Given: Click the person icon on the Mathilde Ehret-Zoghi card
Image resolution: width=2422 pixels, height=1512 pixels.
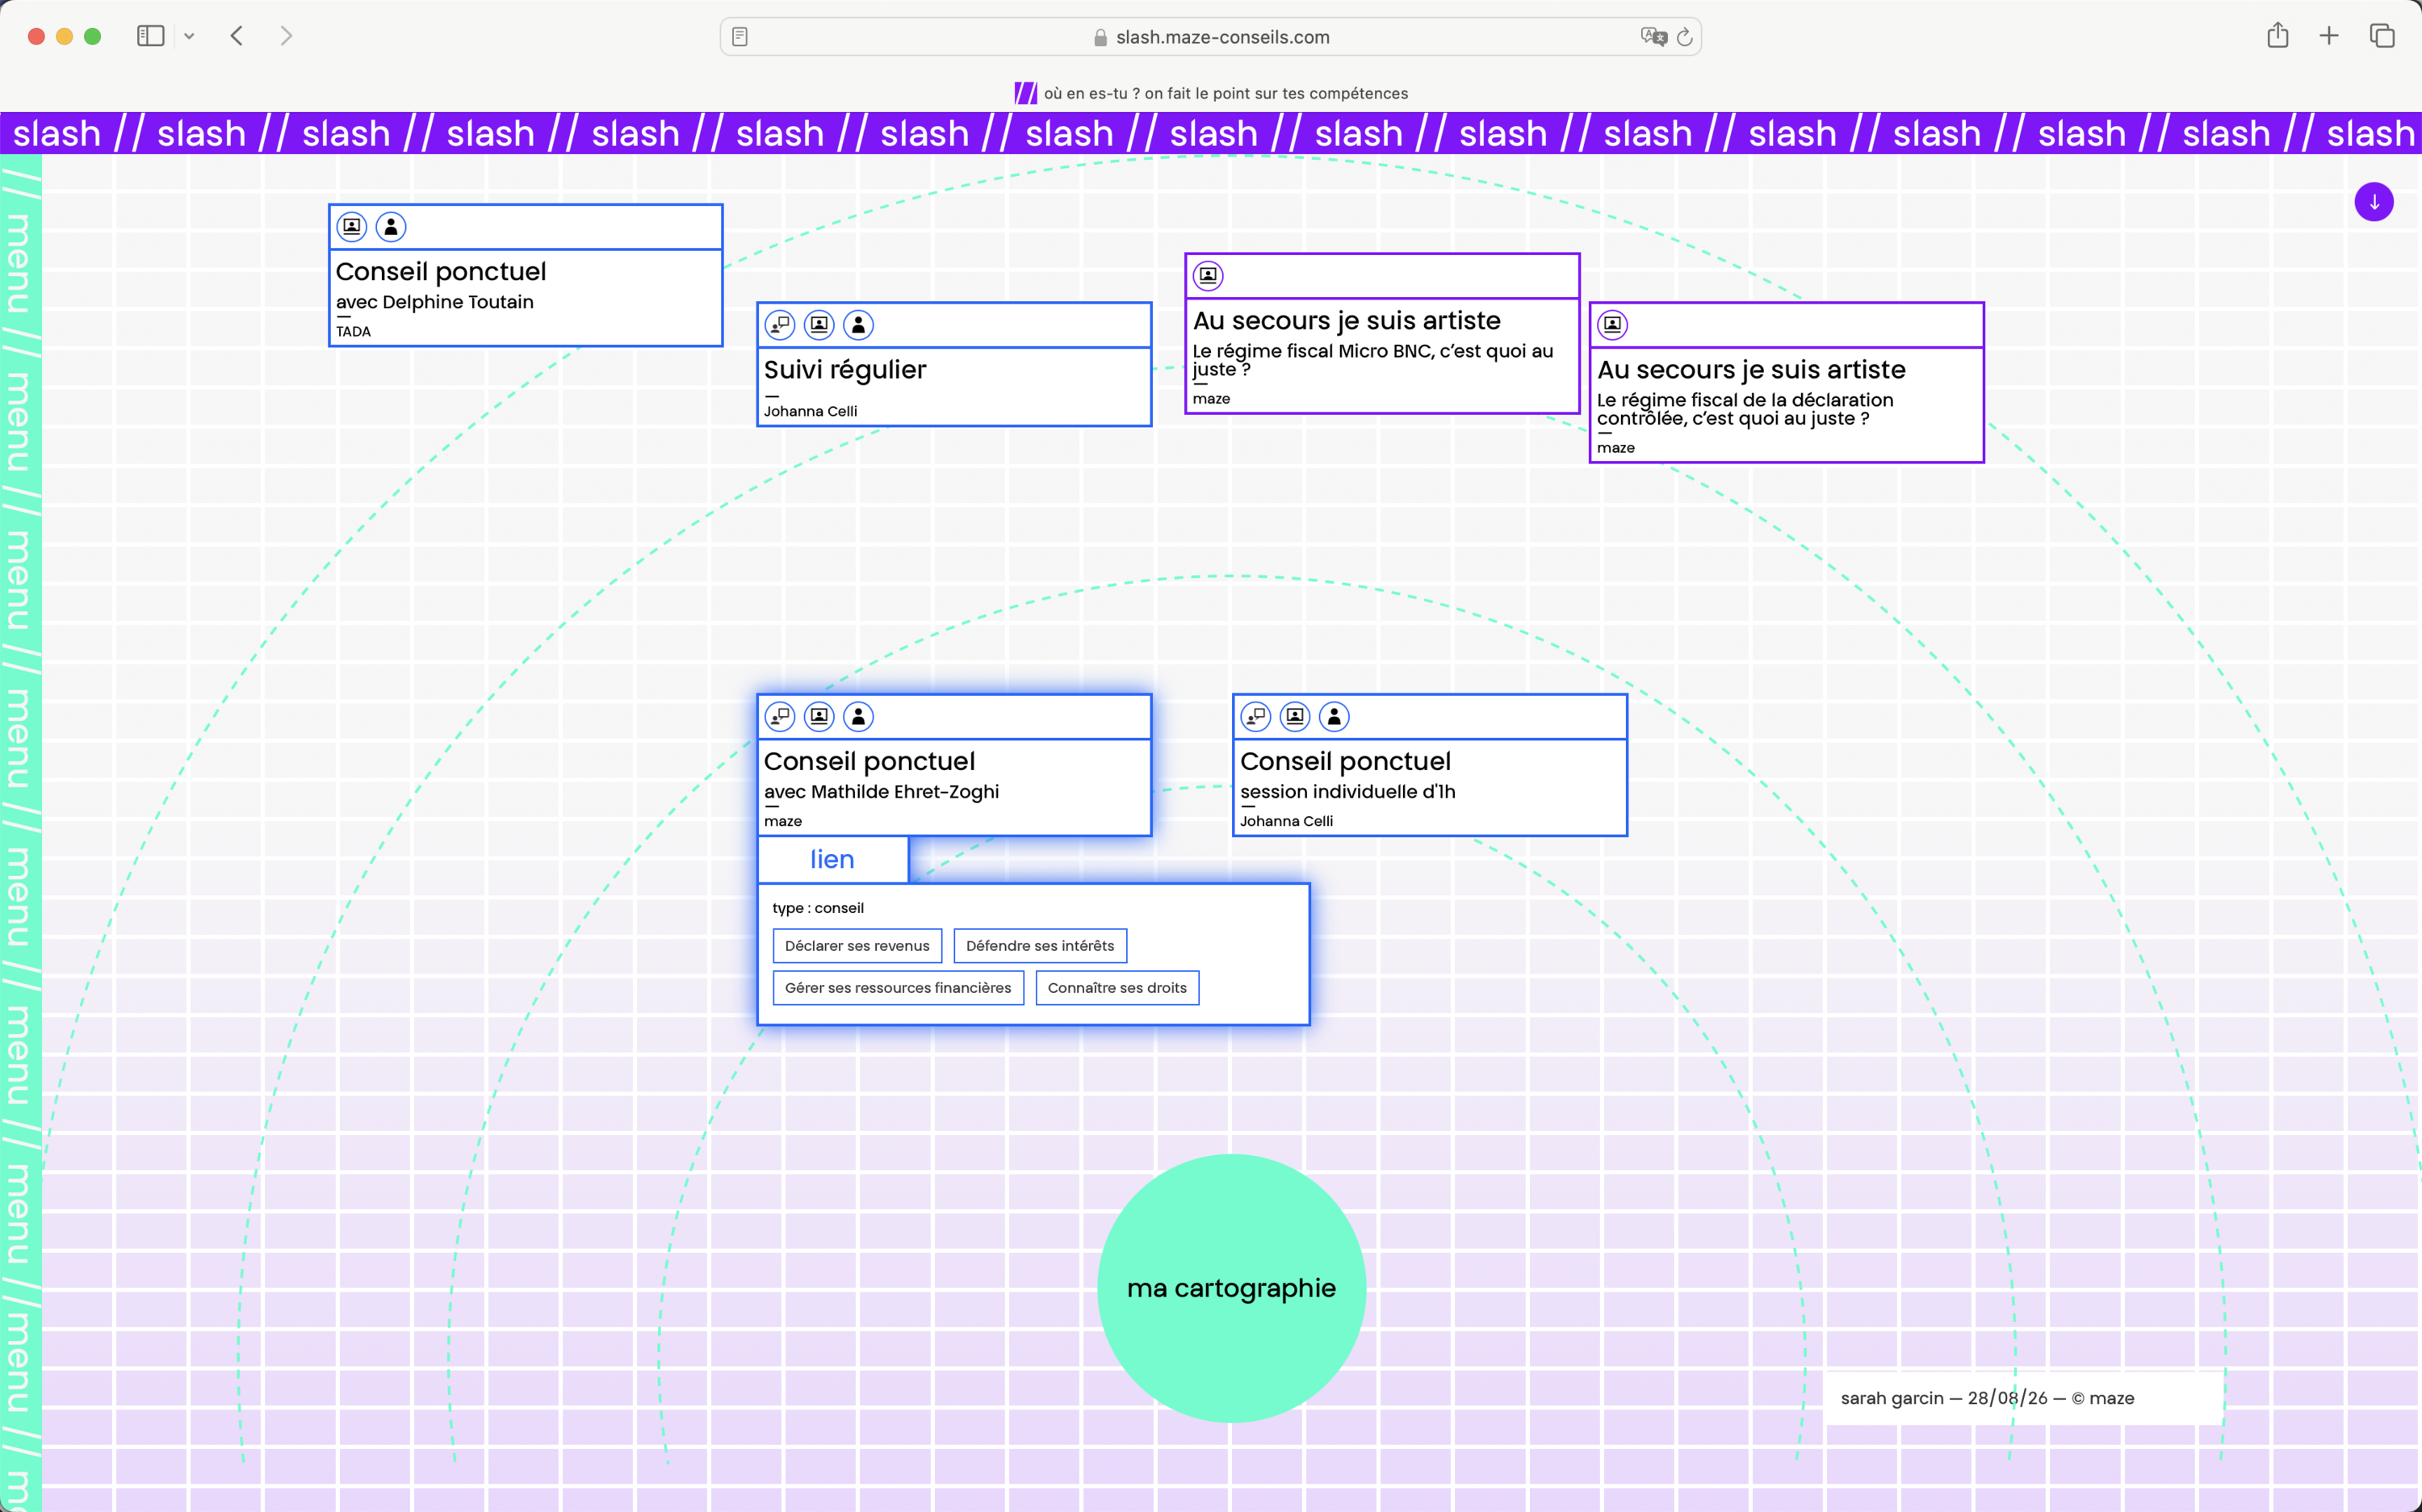Looking at the screenshot, I should (859, 716).
